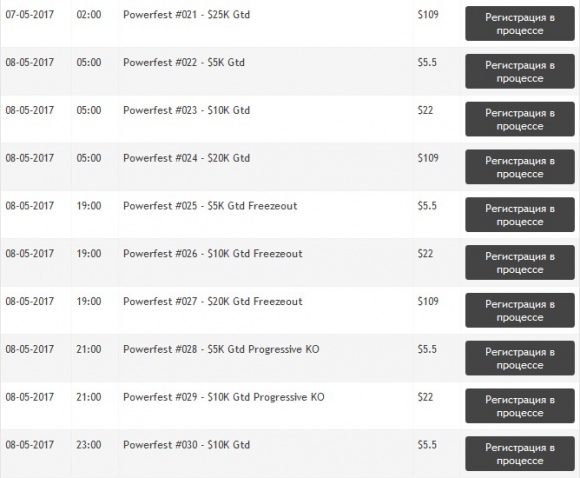This screenshot has width=580, height=478.
Task: Open registration for Powerfest #023 $10K Gtd
Action: click(x=520, y=119)
